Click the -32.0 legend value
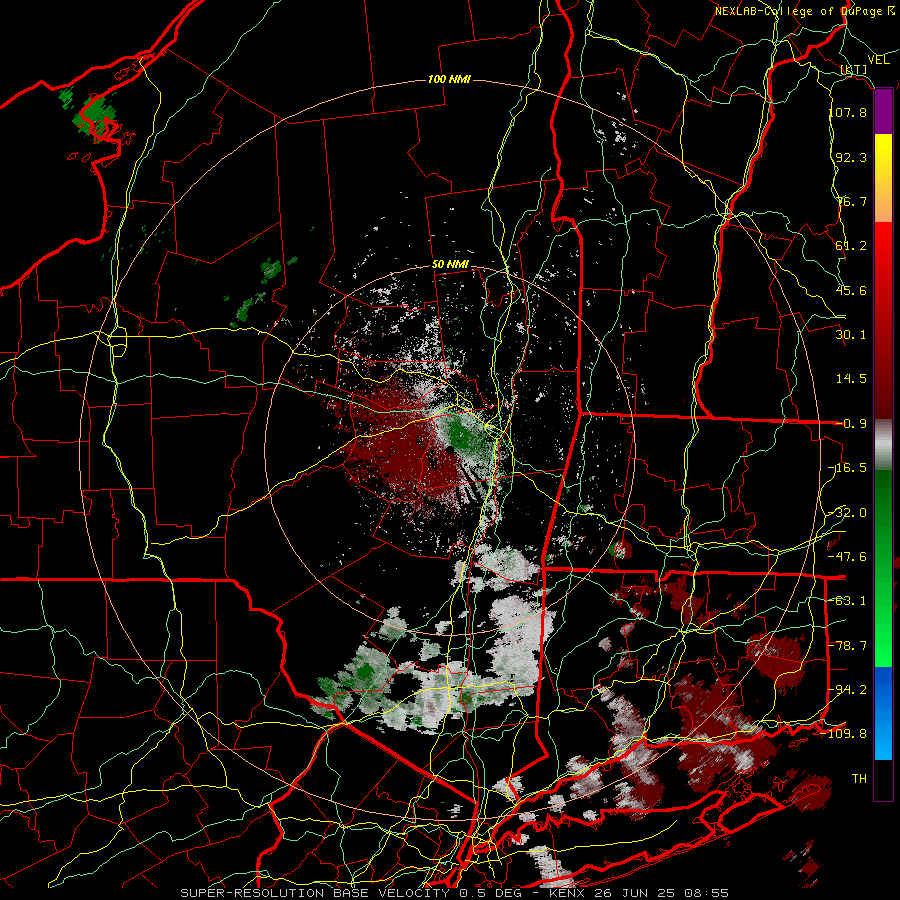This screenshot has height=900, width=900. pos(847,512)
